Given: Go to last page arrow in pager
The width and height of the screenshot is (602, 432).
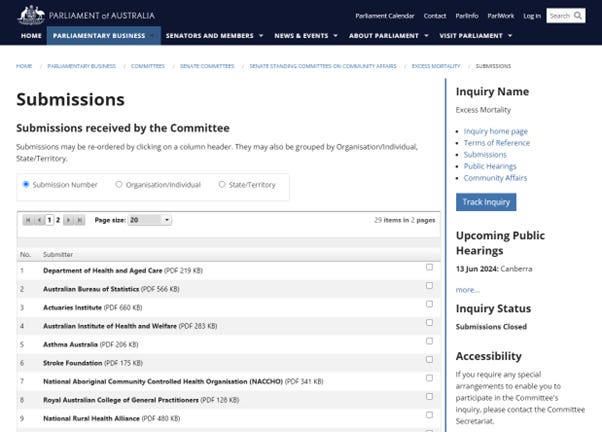Looking at the screenshot, I should click(x=79, y=220).
